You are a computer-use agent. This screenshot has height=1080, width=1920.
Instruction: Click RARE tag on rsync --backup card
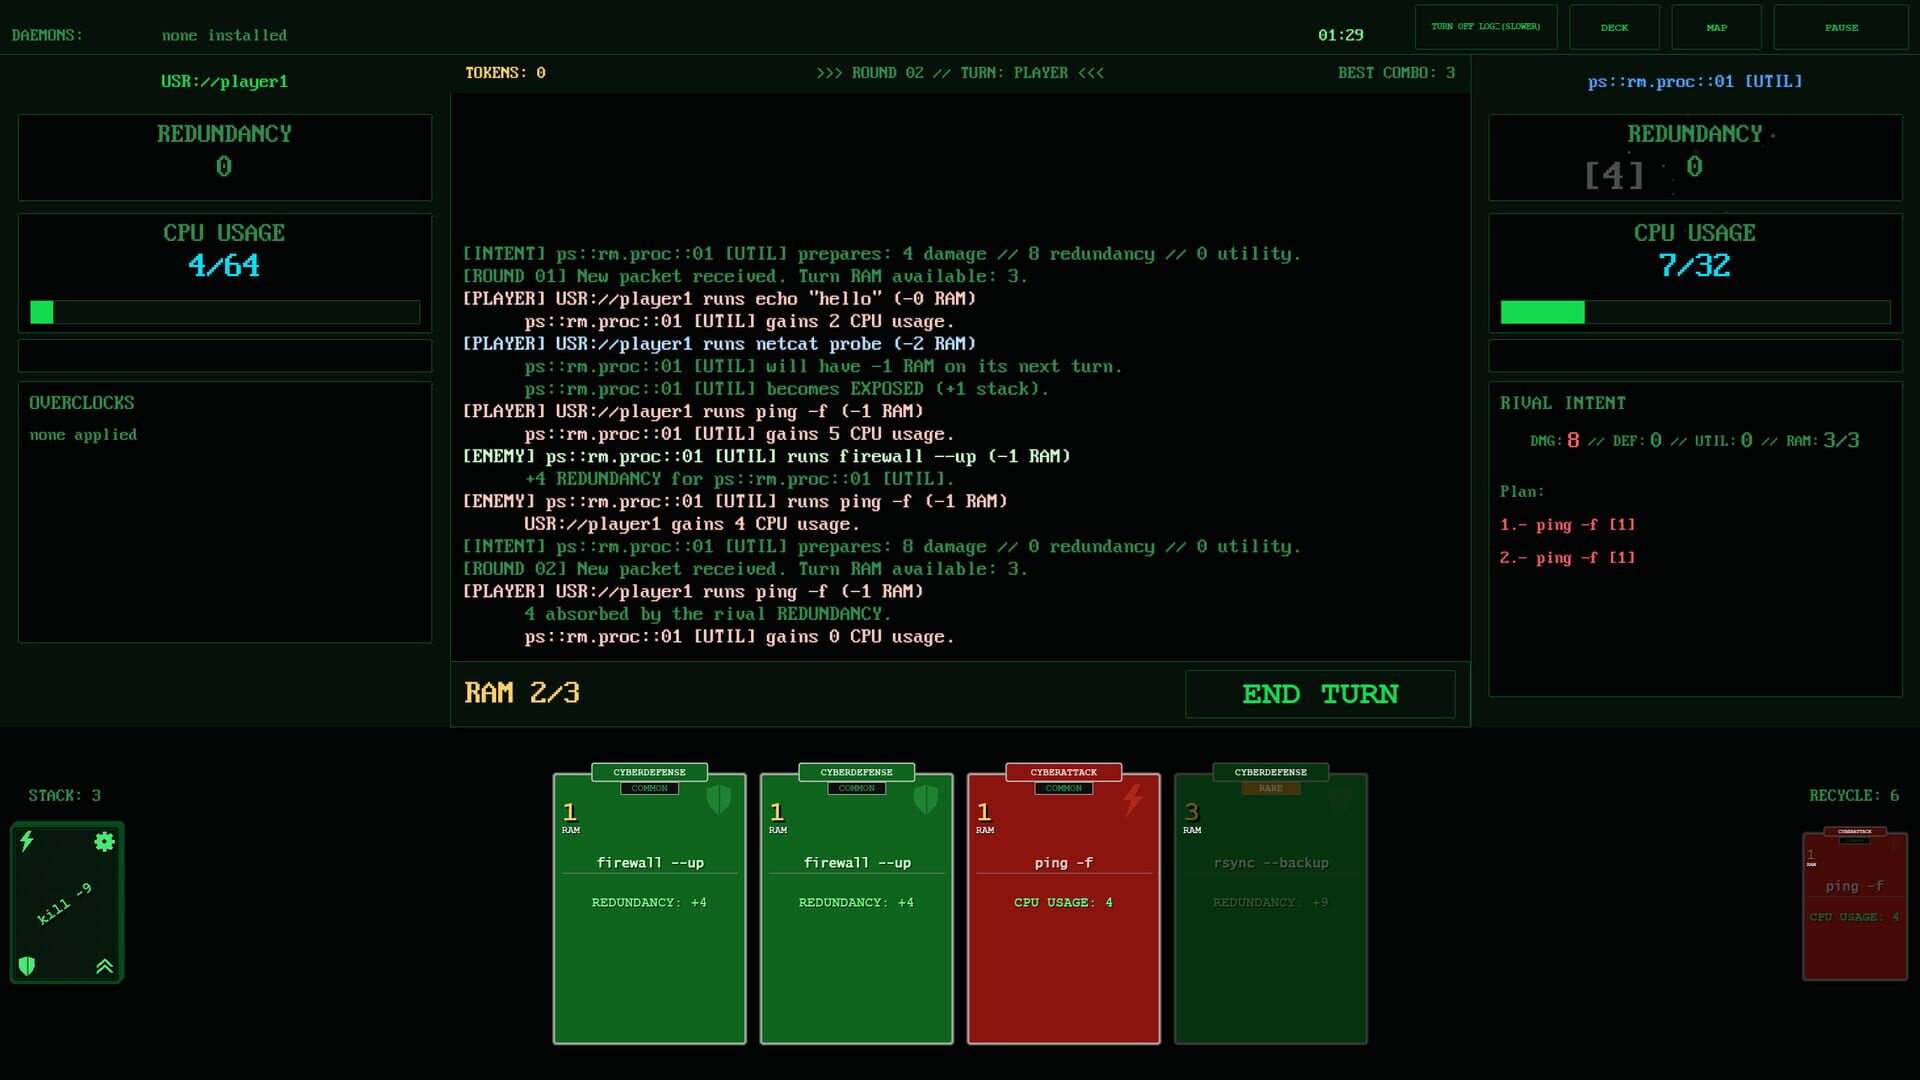pos(1270,788)
